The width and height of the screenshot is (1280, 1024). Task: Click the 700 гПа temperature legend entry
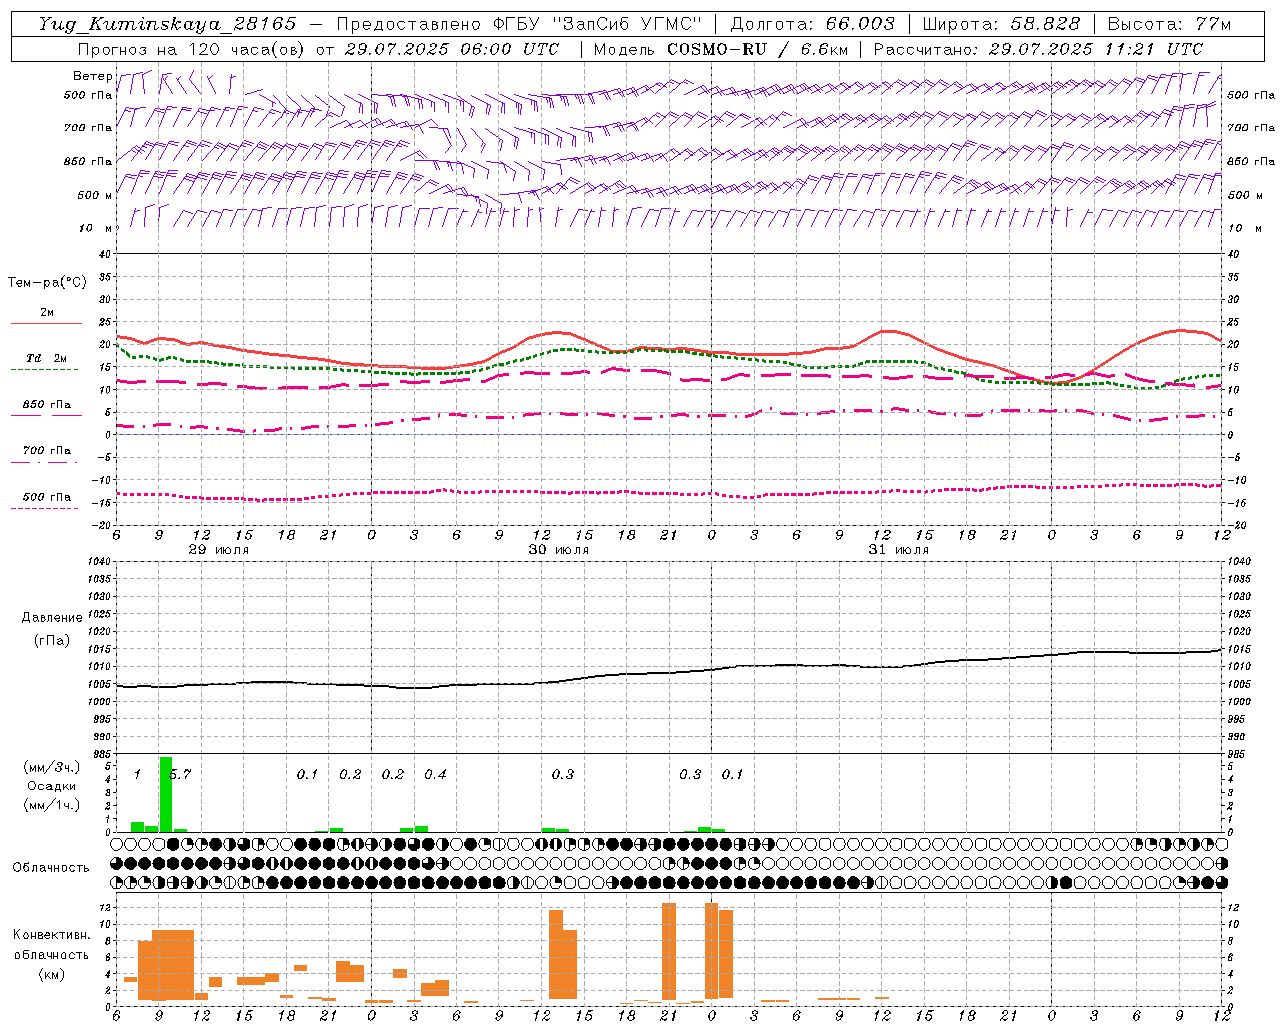click(46, 451)
